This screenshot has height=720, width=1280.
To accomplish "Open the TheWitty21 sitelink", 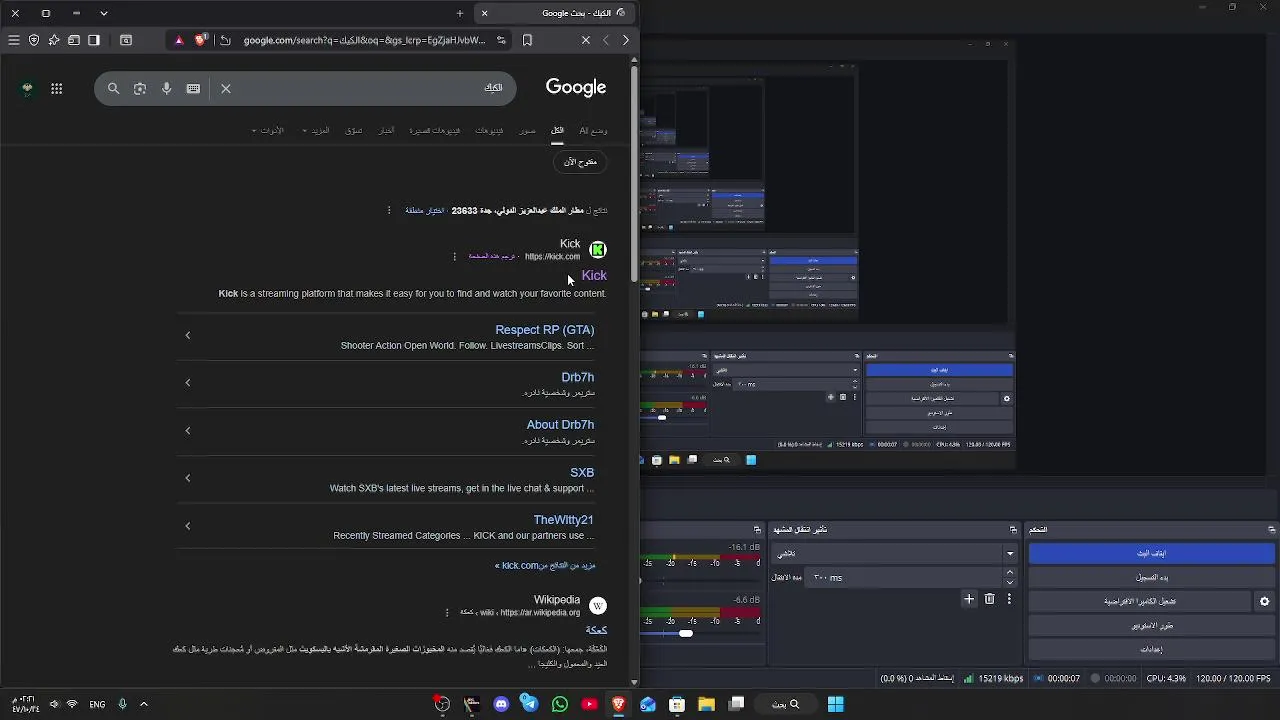I will 563,519.
